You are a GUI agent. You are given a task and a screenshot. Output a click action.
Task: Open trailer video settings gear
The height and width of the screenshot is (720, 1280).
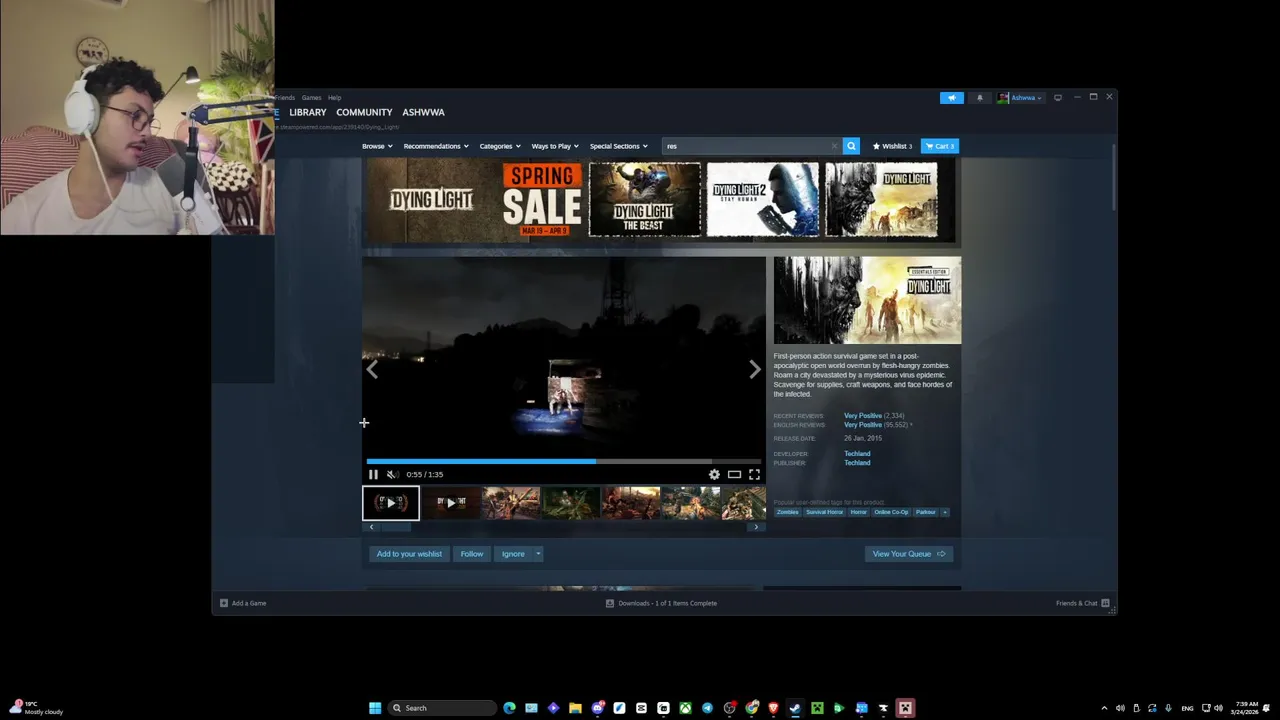(714, 475)
